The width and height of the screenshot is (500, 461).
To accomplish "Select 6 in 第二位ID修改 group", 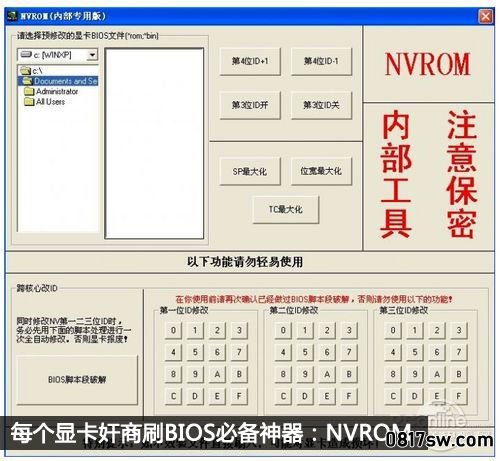I will pyautogui.click(x=327, y=352).
